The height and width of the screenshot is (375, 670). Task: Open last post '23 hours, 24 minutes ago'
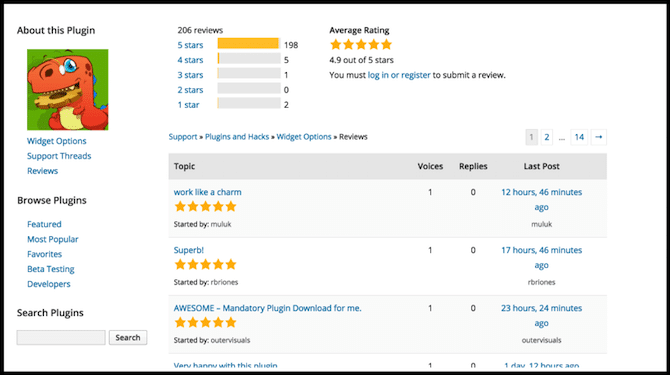(541, 316)
